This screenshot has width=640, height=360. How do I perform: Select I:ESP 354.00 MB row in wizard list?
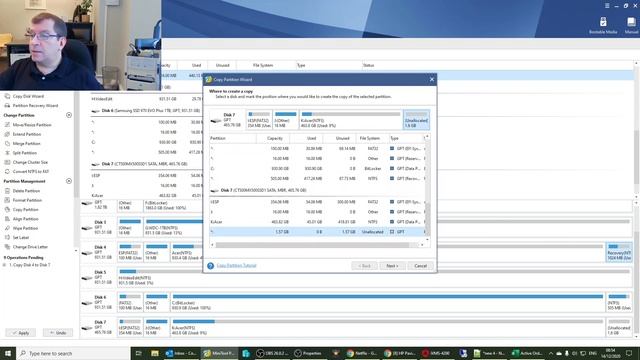tap(317, 202)
